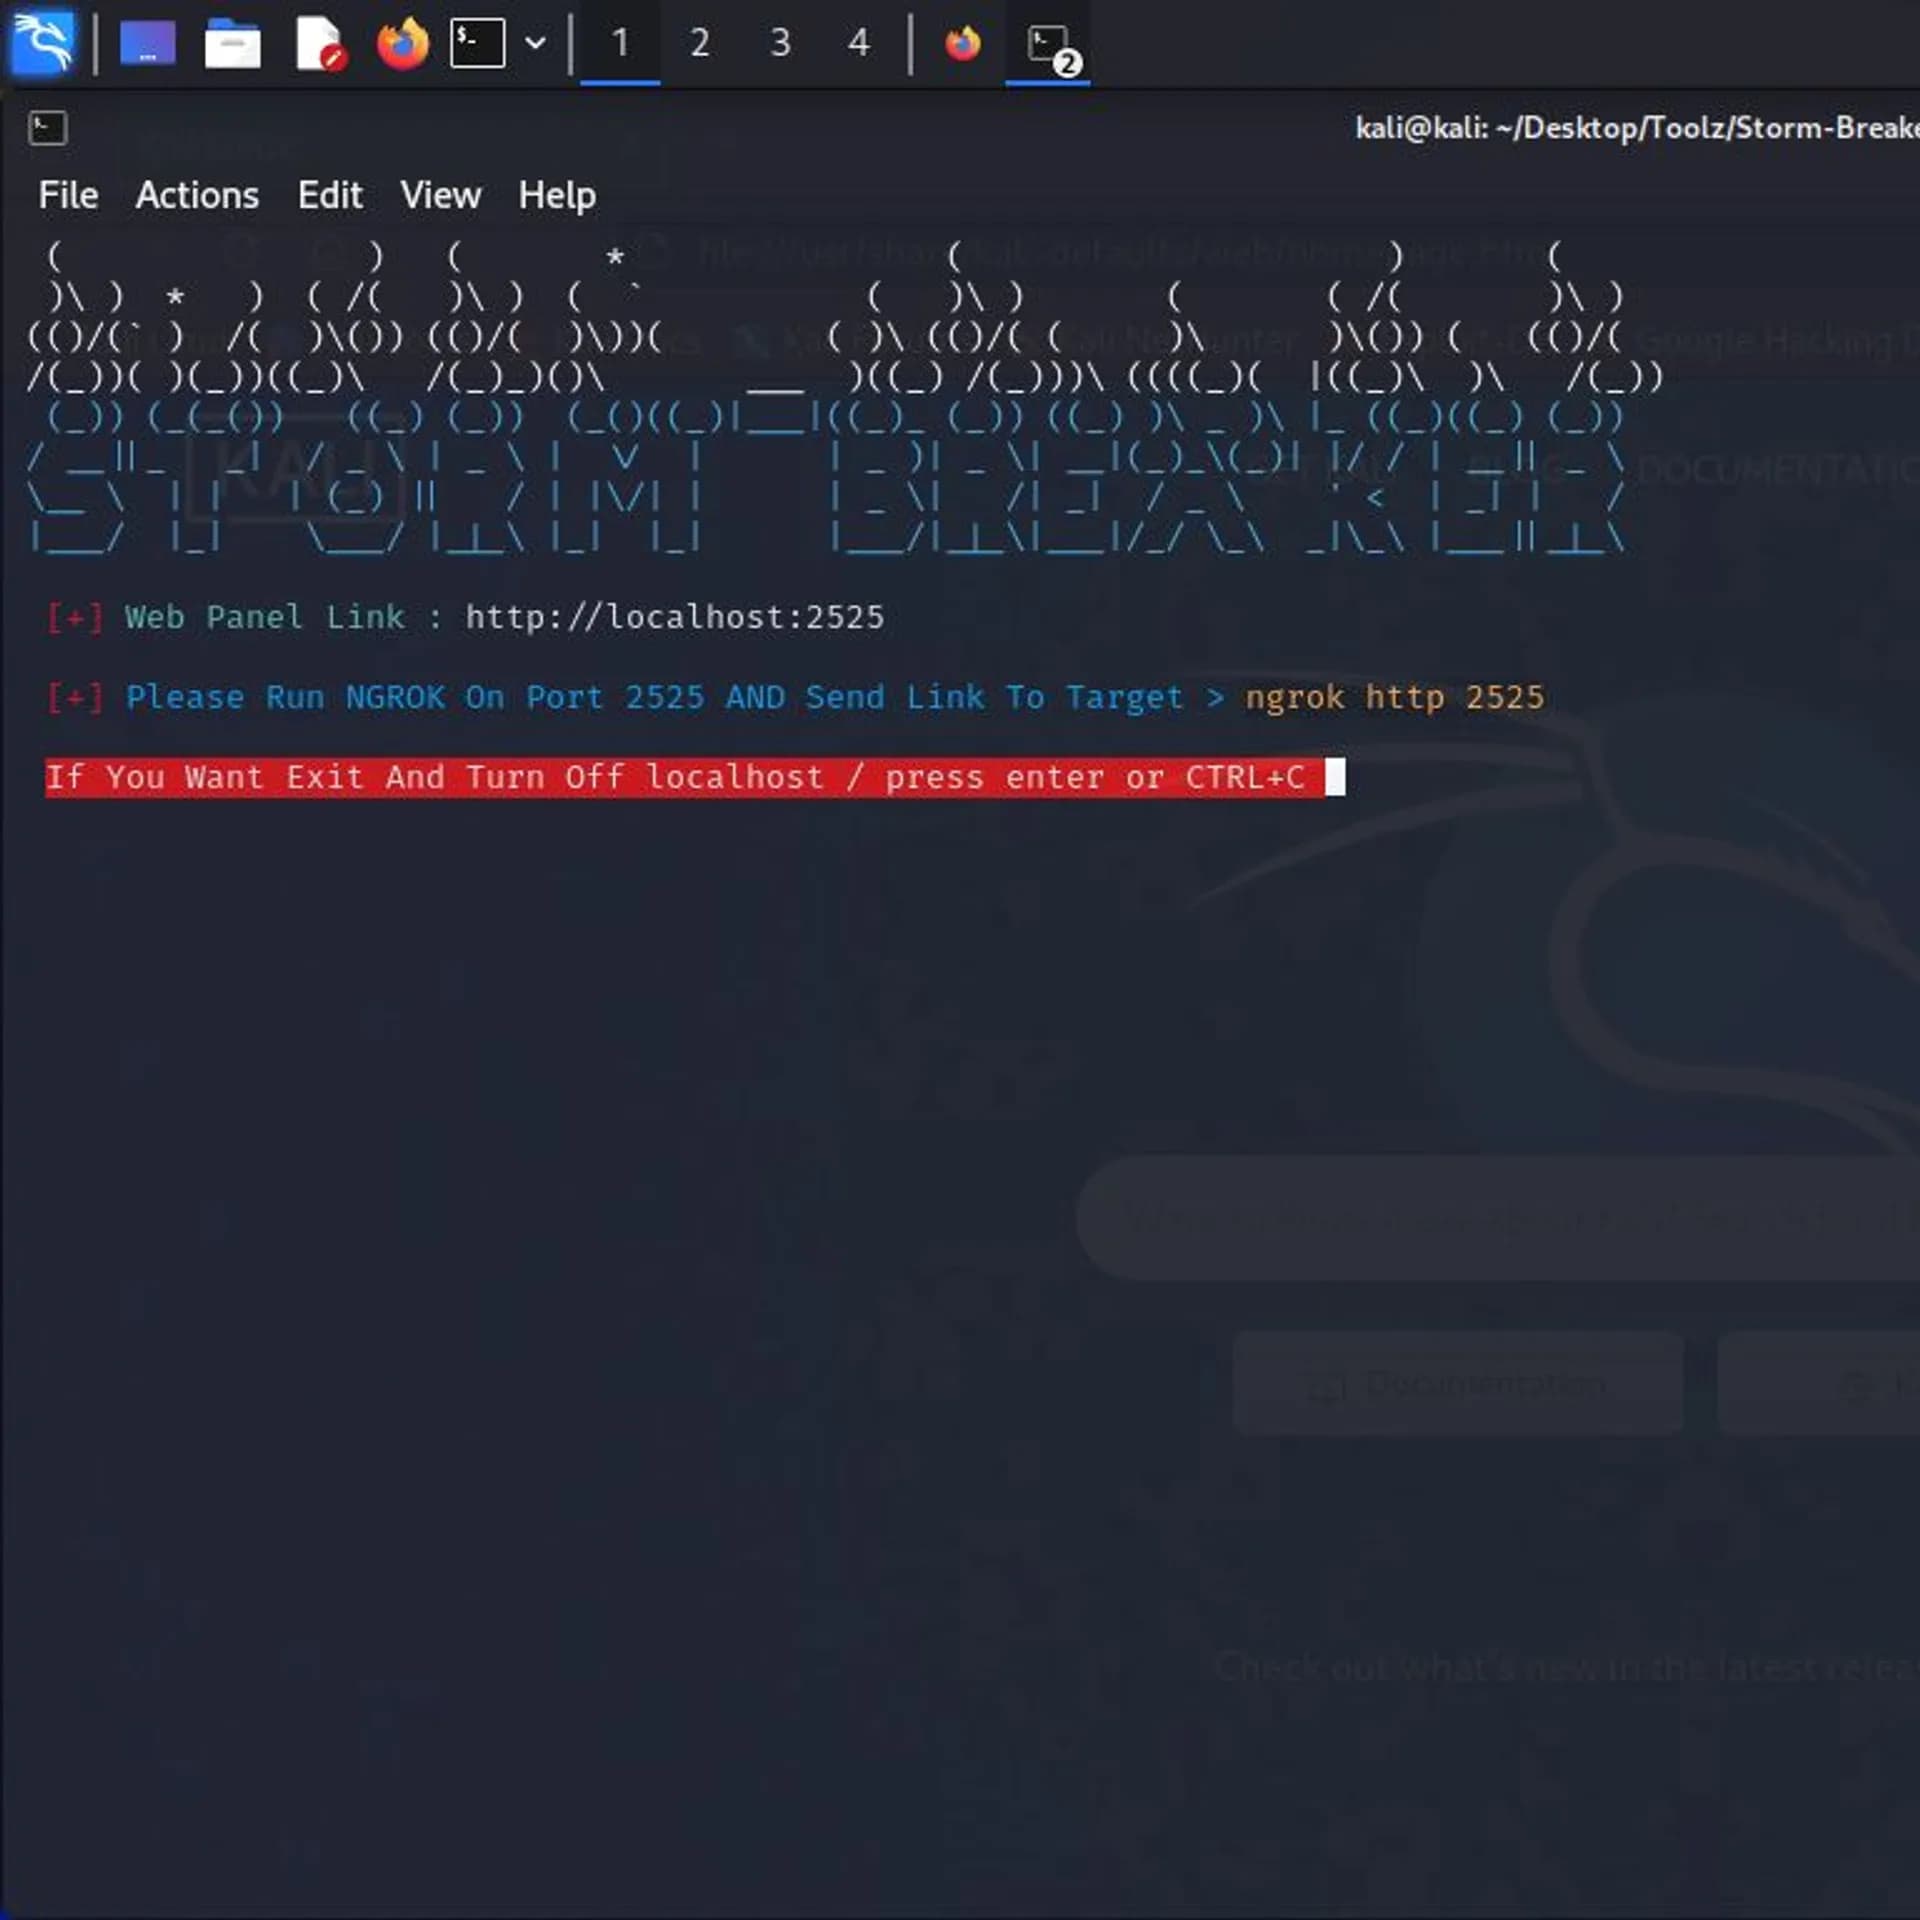Expand the View menu
Screen dimensions: 1920x1920
point(440,195)
